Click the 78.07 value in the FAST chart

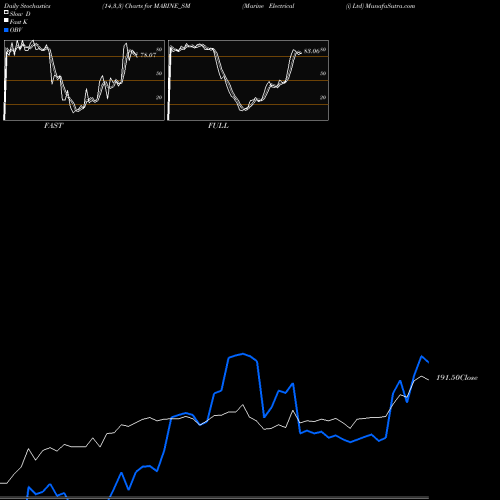[148, 55]
